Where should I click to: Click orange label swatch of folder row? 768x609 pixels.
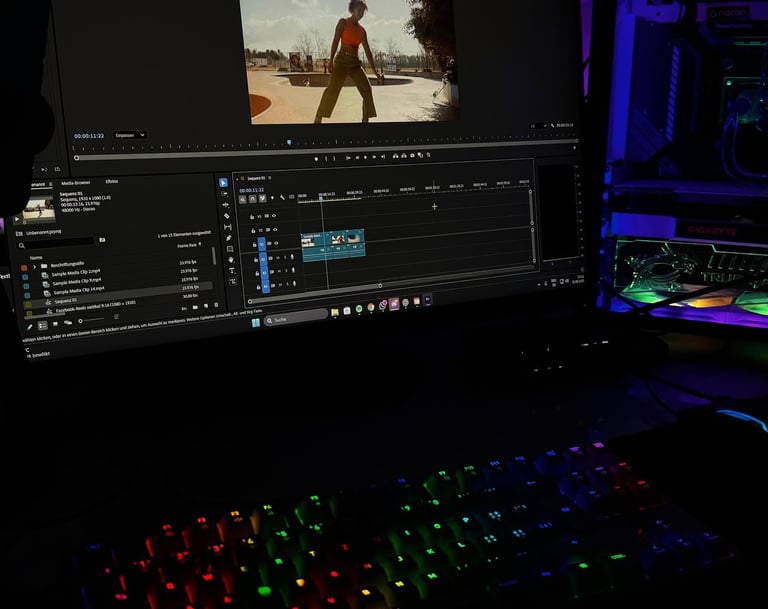coord(24,268)
